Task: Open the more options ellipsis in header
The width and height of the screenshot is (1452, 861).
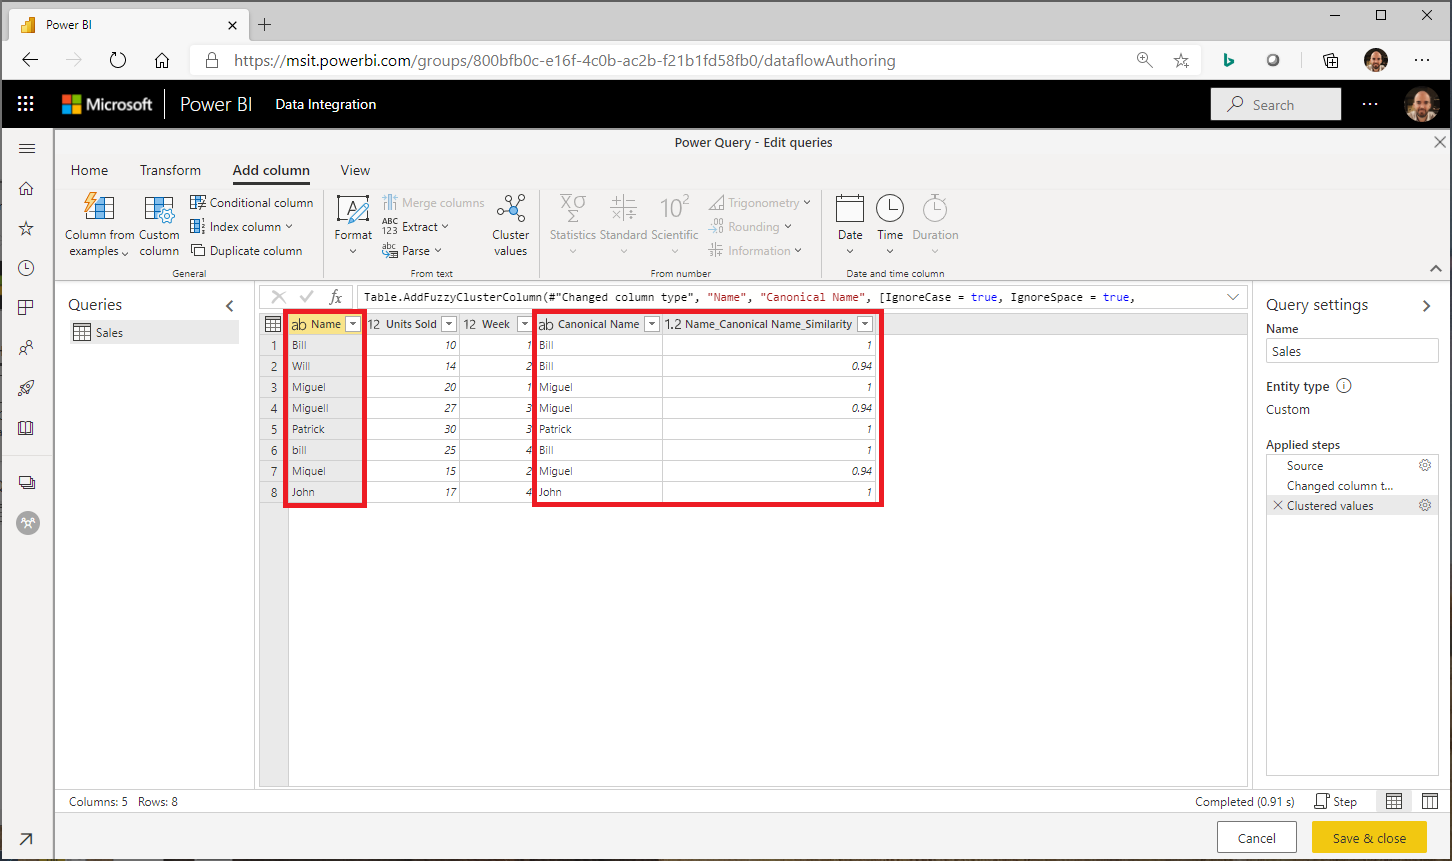Action: [1370, 104]
